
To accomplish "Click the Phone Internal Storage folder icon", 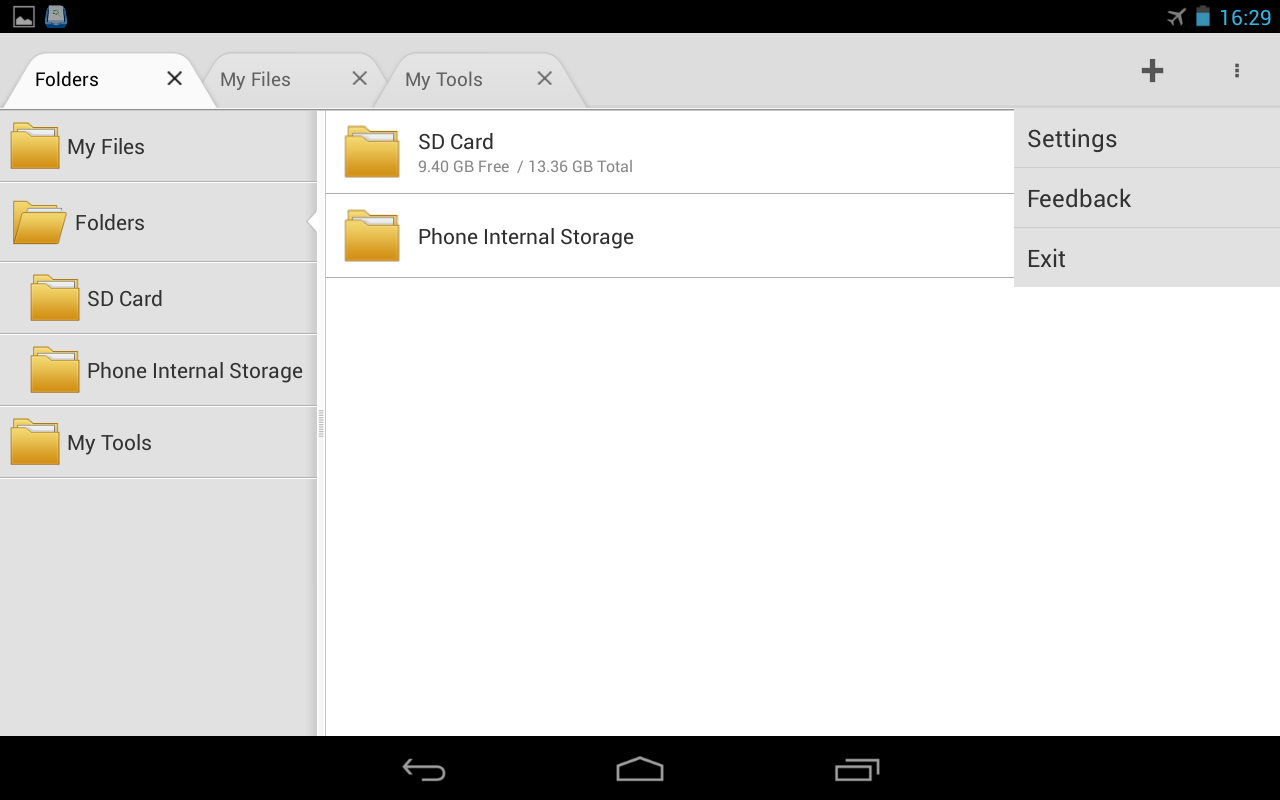I will pos(53,369).
